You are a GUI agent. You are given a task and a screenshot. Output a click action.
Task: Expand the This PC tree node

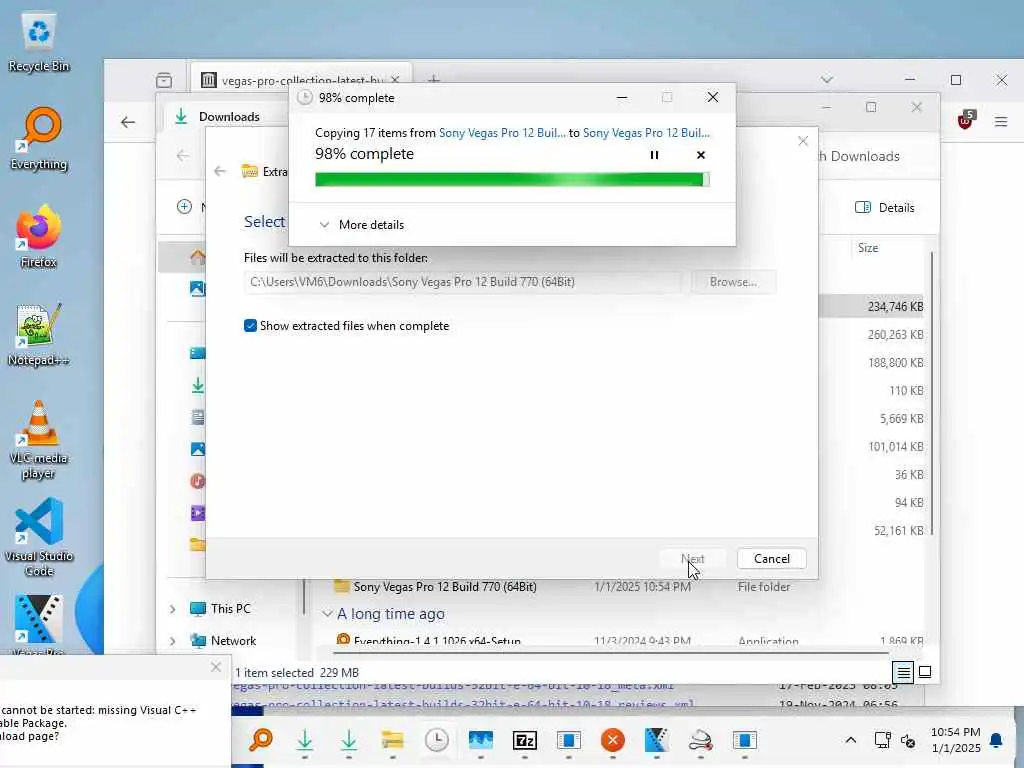click(x=172, y=609)
